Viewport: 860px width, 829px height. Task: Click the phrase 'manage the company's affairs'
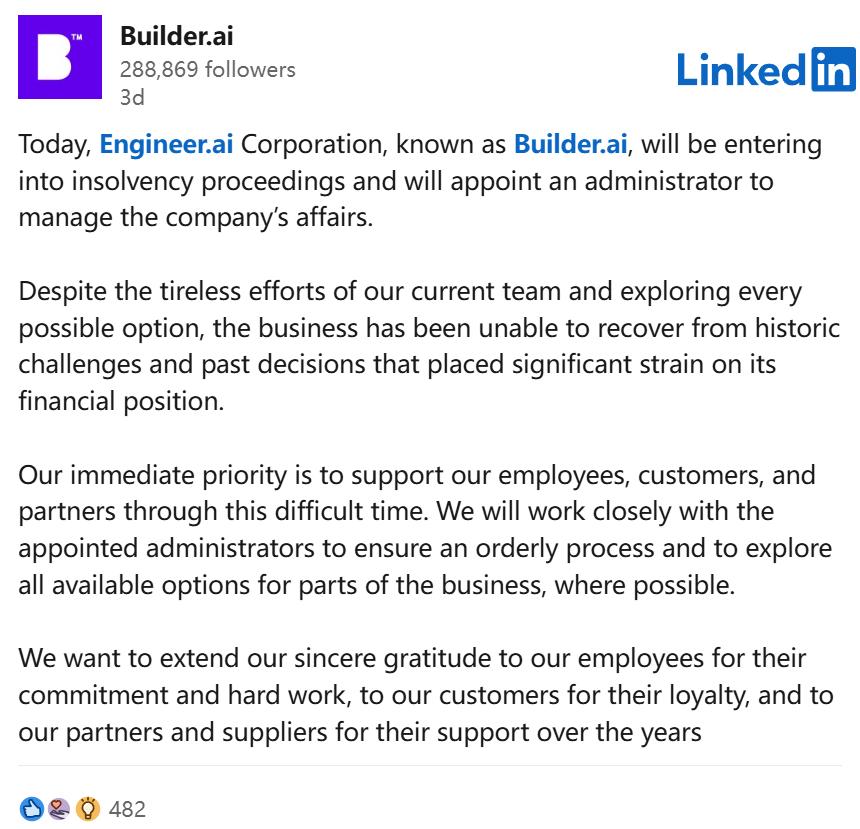pos(194,216)
